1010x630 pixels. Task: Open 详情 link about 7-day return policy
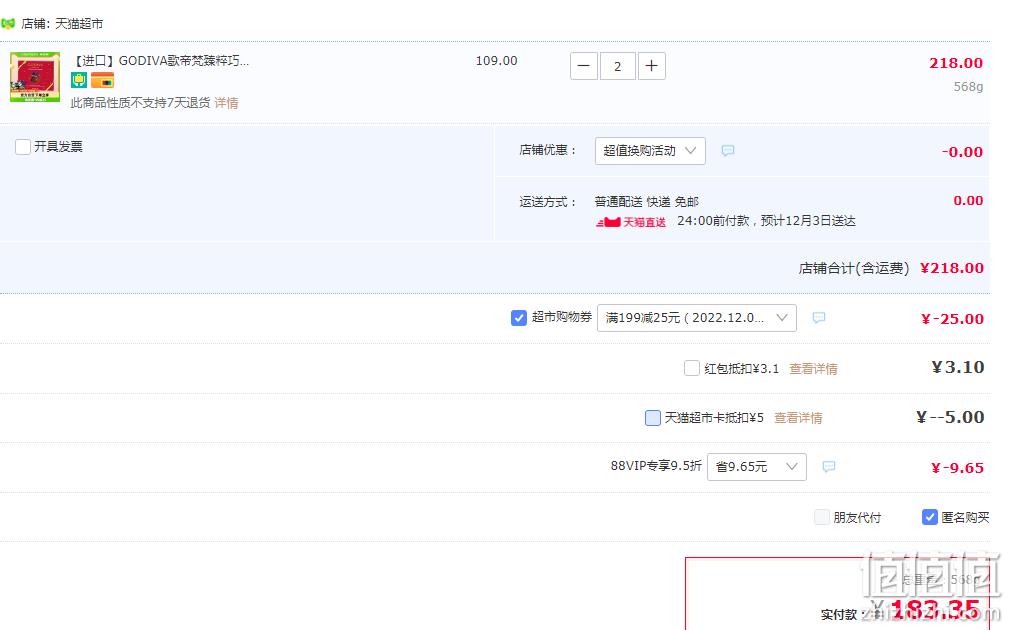click(x=226, y=102)
